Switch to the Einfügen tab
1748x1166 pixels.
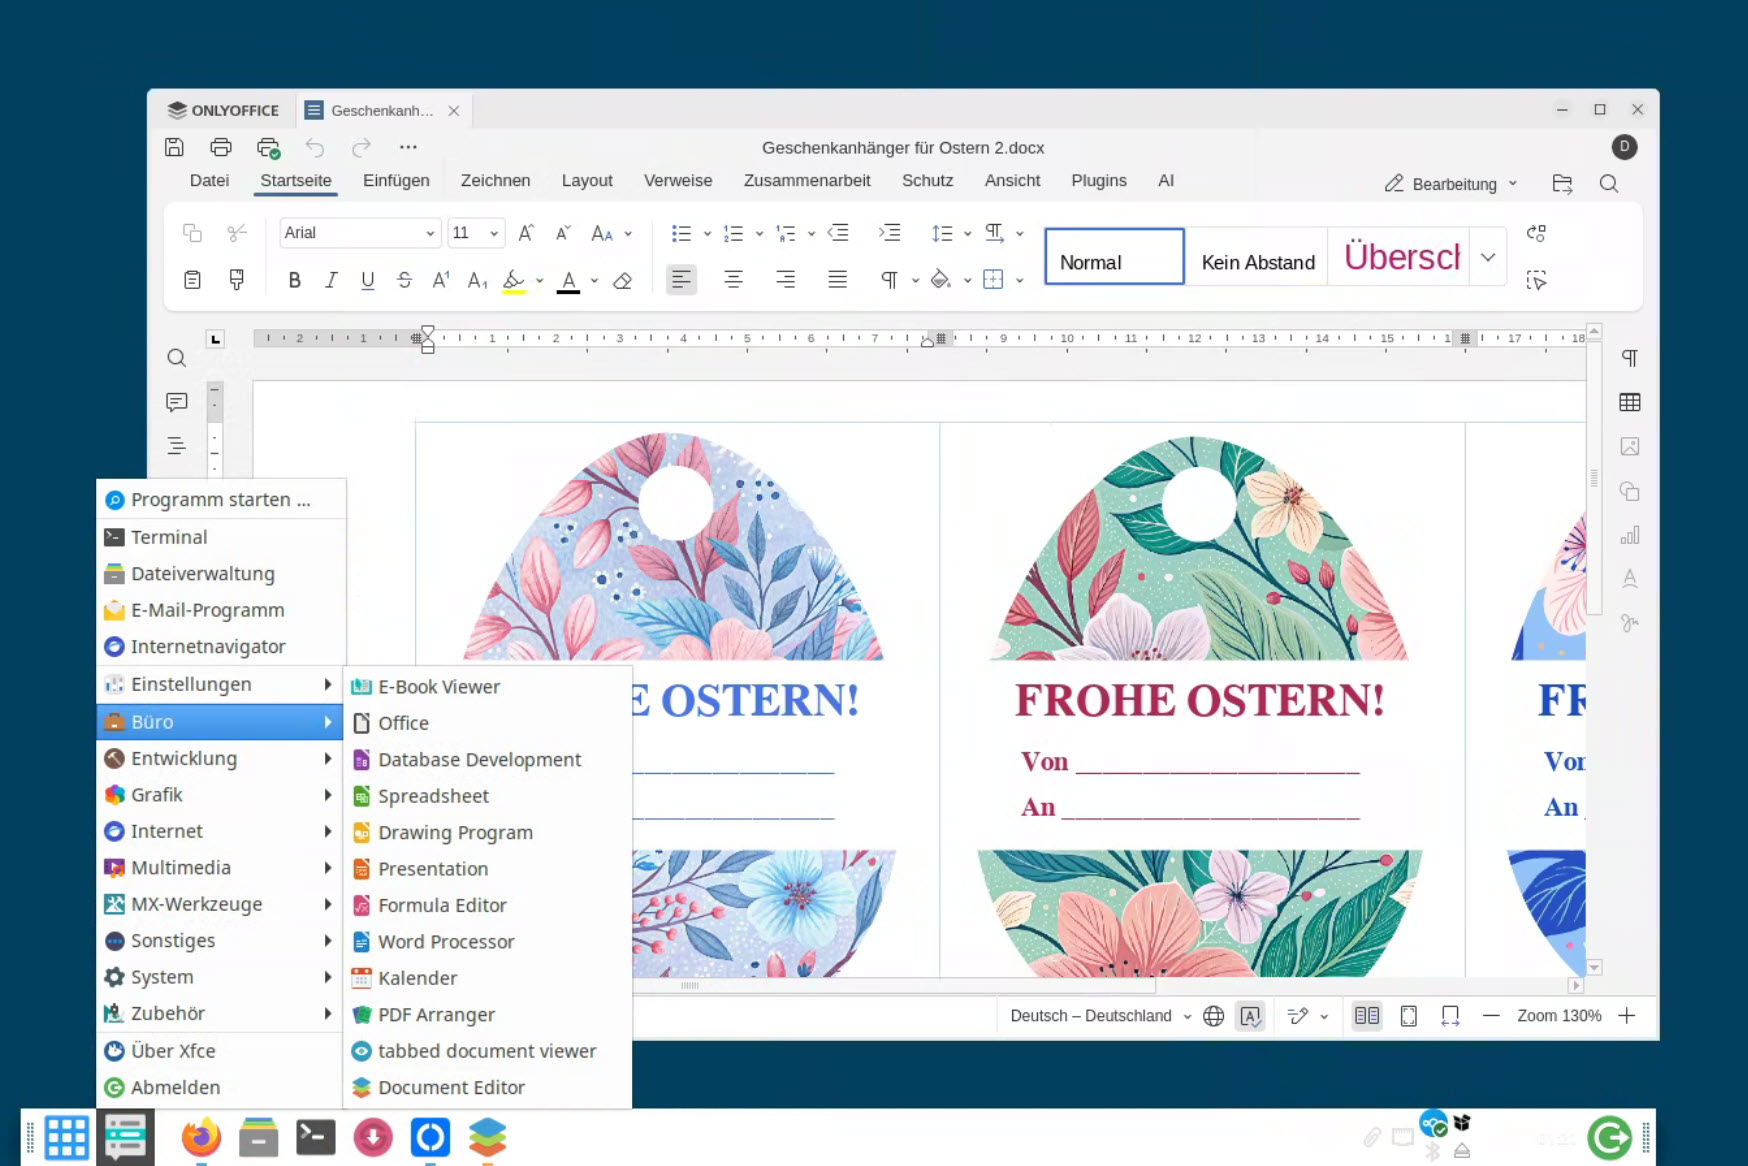(x=396, y=181)
